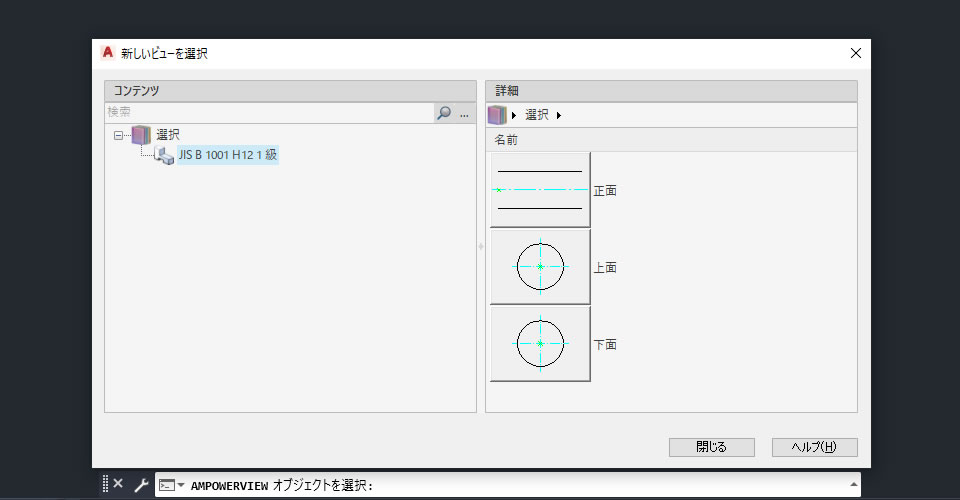Click the 詳細 panel header
This screenshot has width=960, height=500.
coord(672,91)
